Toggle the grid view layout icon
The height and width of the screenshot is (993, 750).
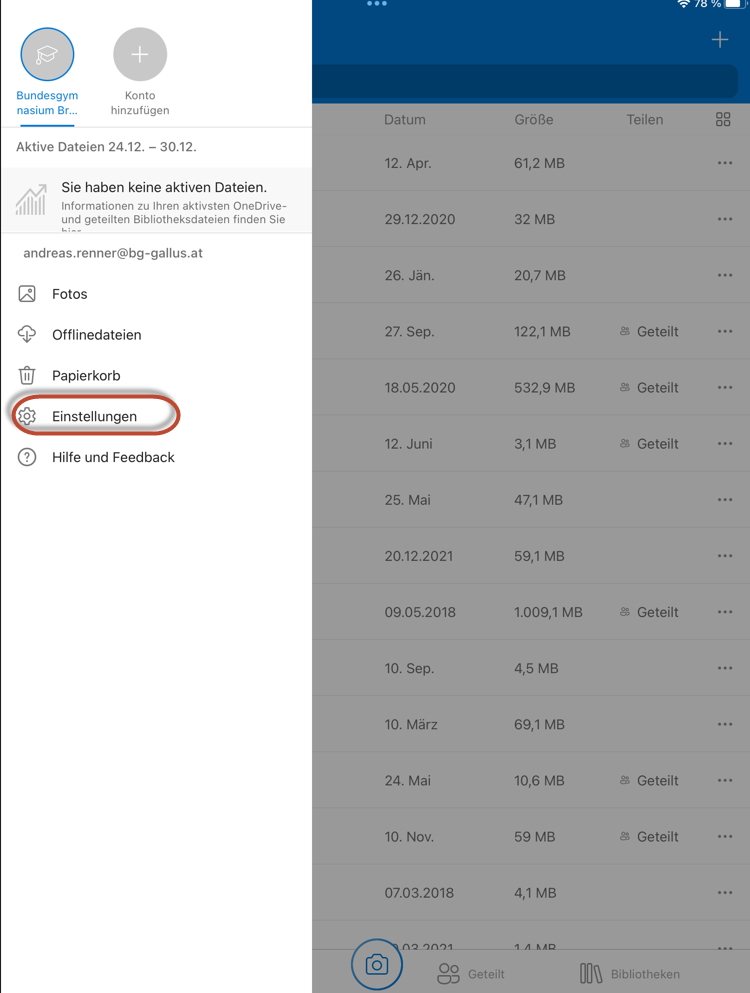coord(723,120)
